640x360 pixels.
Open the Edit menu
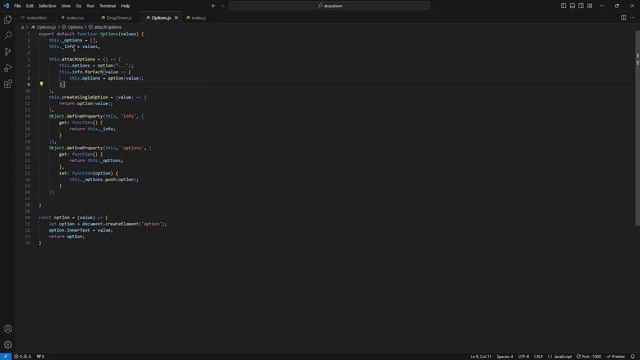click(29, 6)
